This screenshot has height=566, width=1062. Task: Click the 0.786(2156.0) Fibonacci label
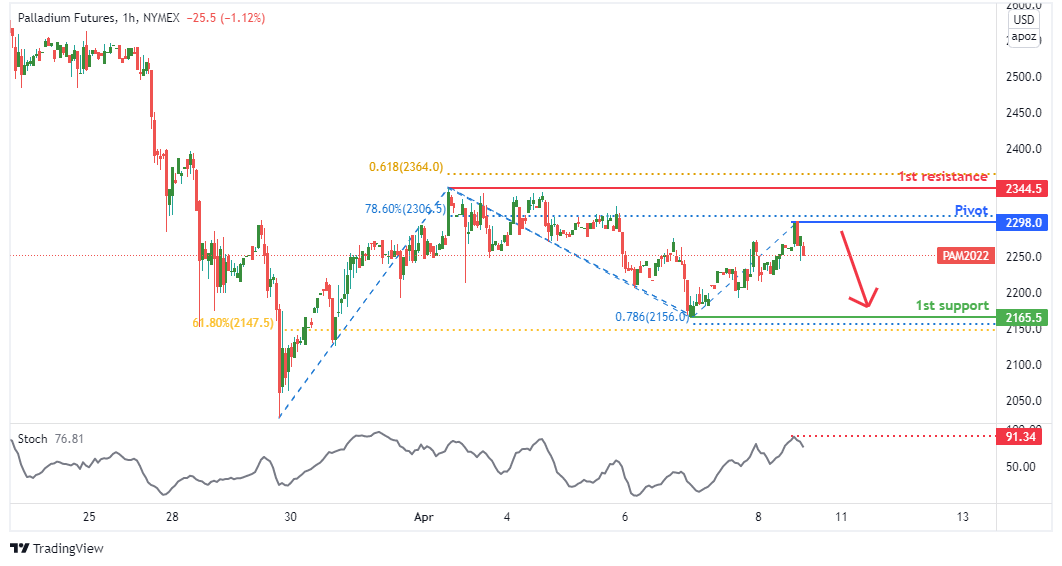coord(652,317)
